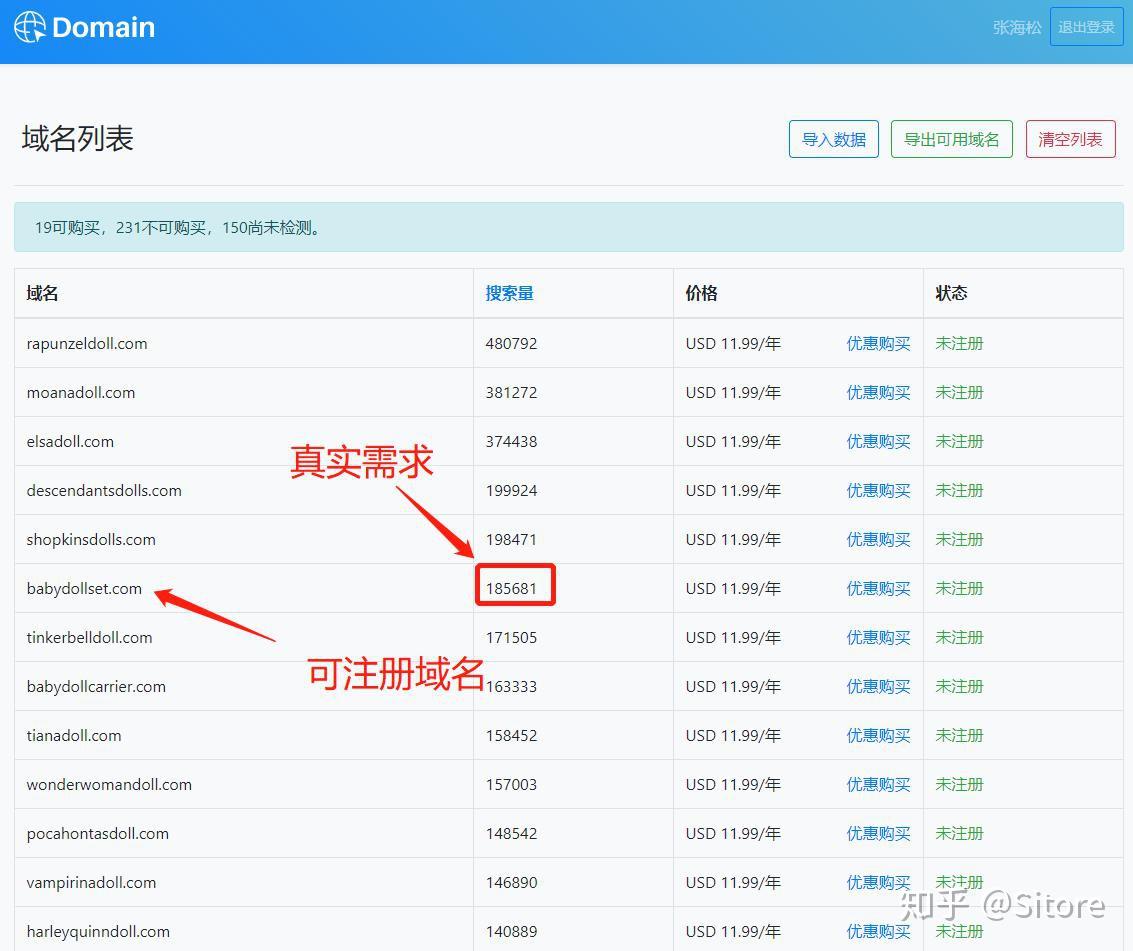Click 优惠购买 for pocahontasdoll.com

pyautogui.click(x=879, y=834)
